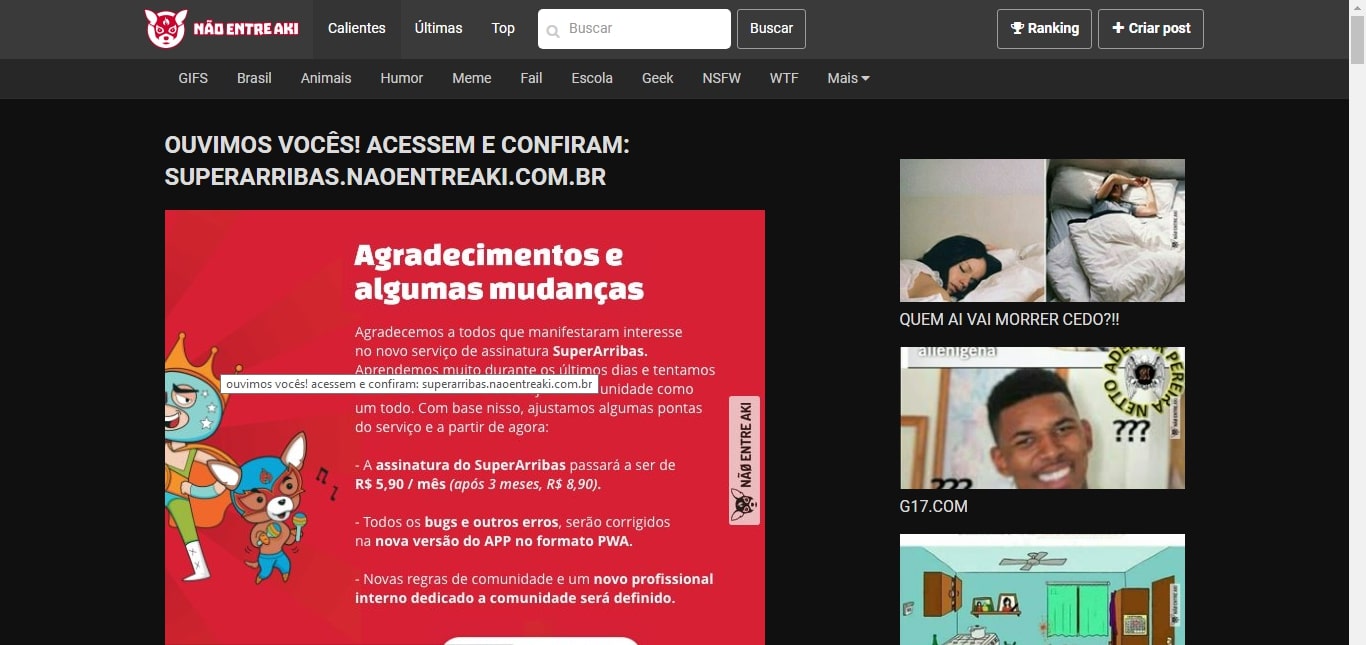The height and width of the screenshot is (645, 1366).
Task: Focus the Buscar search field
Action: coord(634,29)
